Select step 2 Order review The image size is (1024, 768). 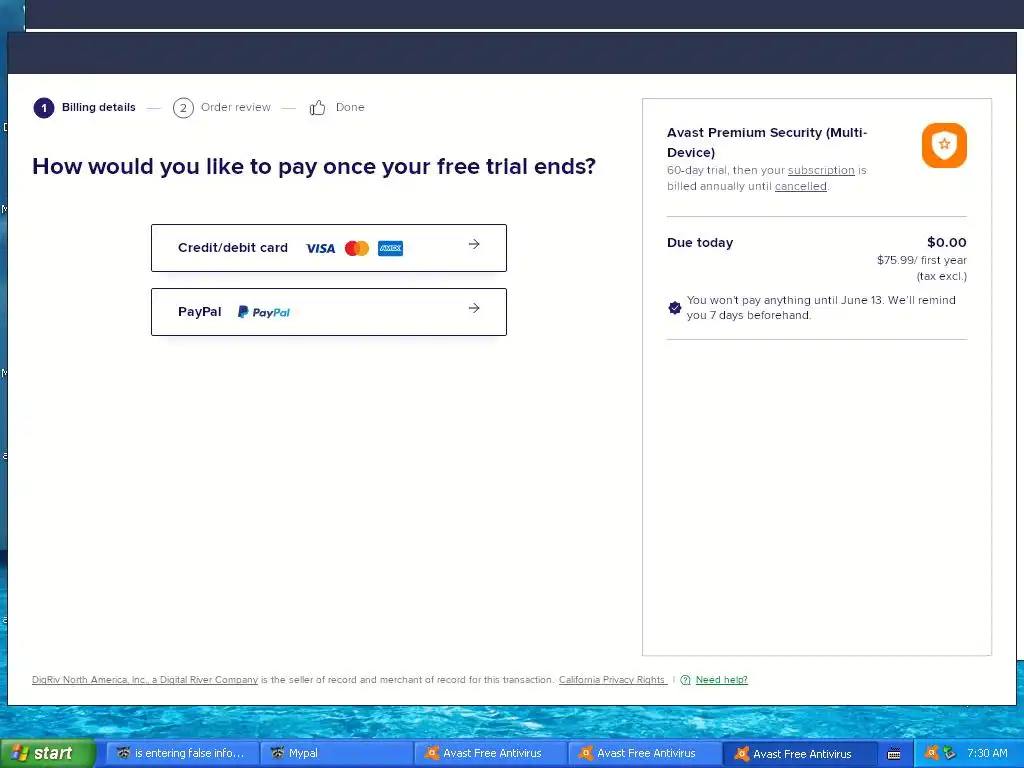click(221, 108)
